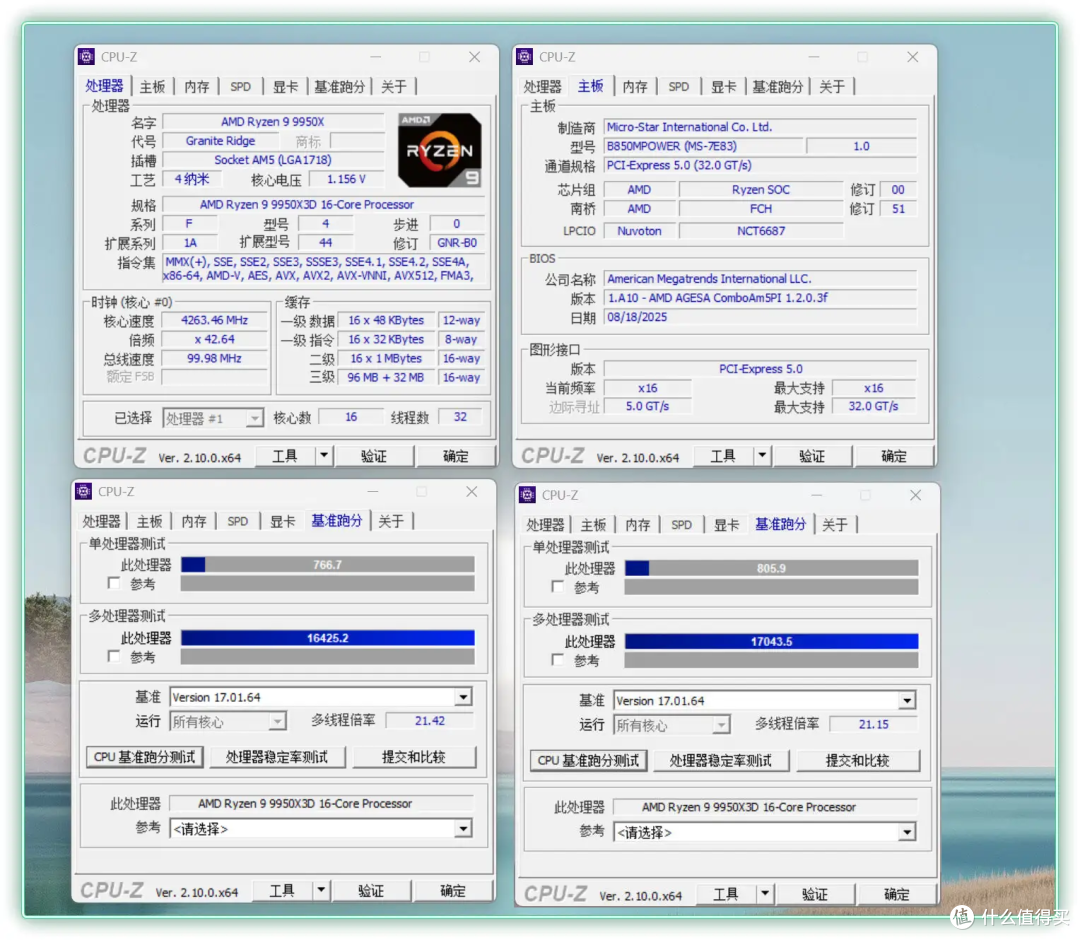Image resolution: width=1080 pixels, height=940 pixels.
Task: Open SPD tab in mainboard window
Action: 678,87
